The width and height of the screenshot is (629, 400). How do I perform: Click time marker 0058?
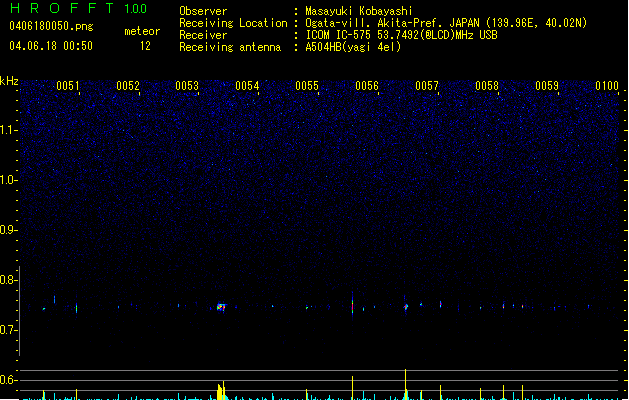487,86
